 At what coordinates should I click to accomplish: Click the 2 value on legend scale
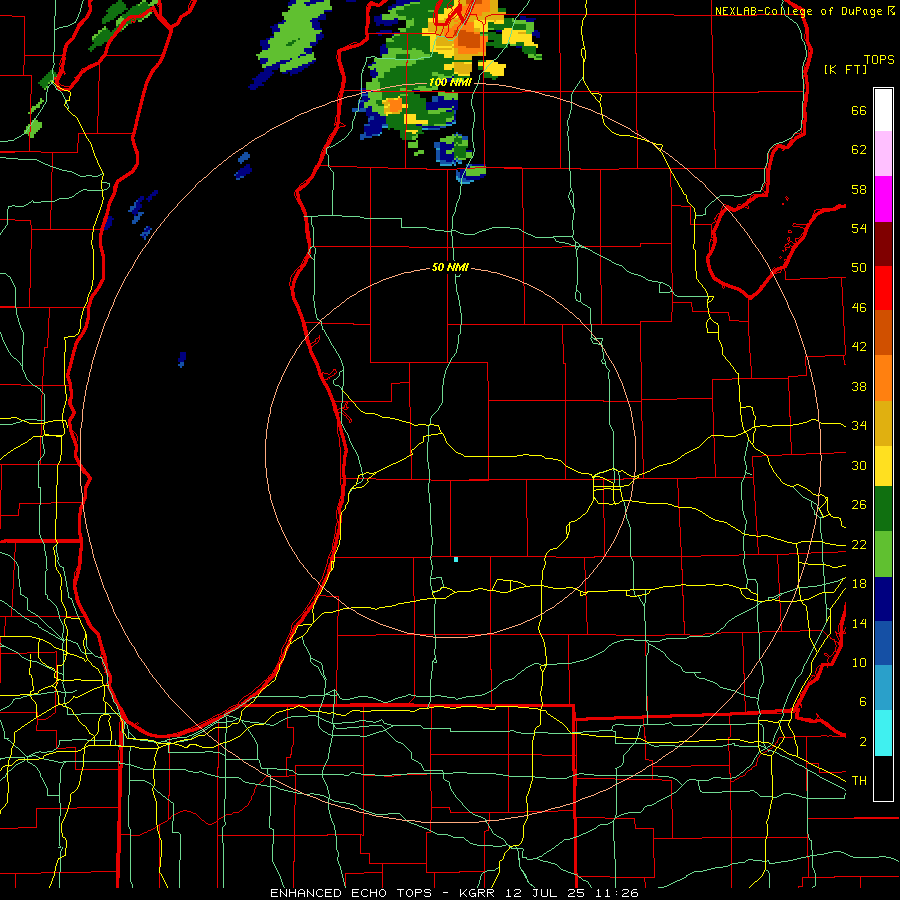[862, 742]
